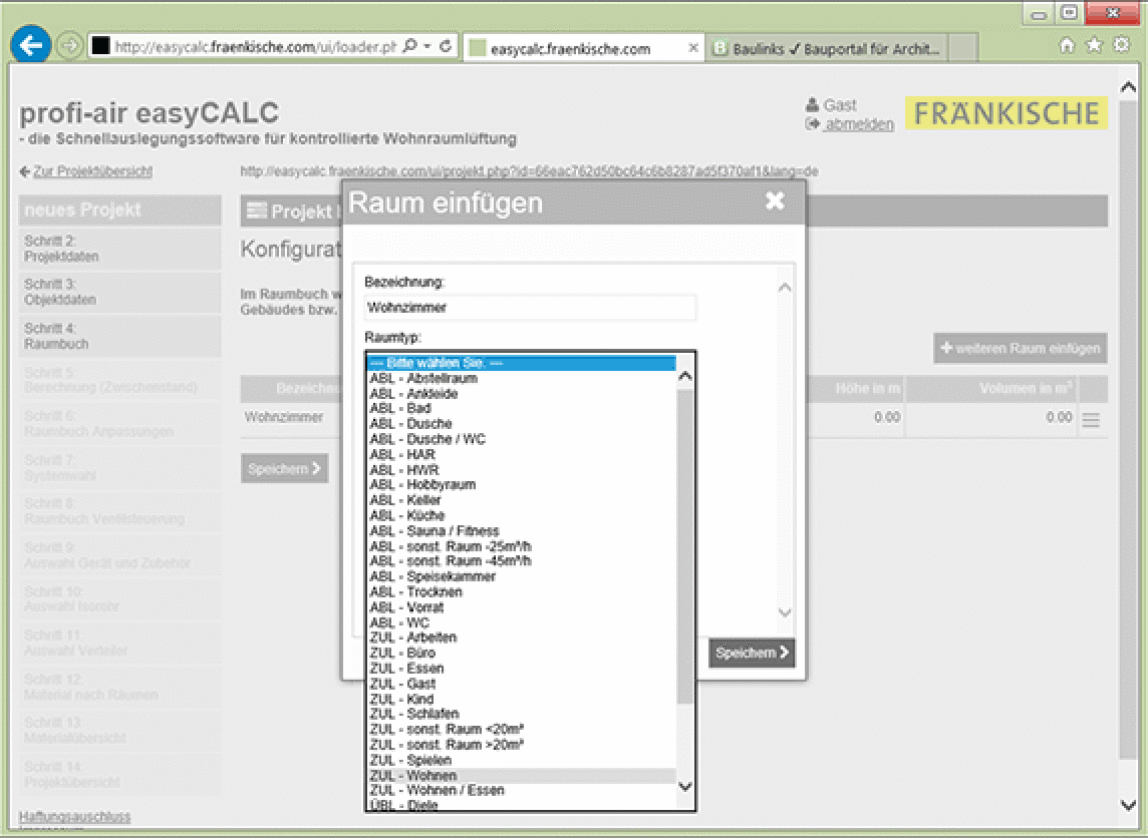Viewport: 1148px width, 838px height.
Task: Pick ABL - Küche from list
Action: click(521, 515)
